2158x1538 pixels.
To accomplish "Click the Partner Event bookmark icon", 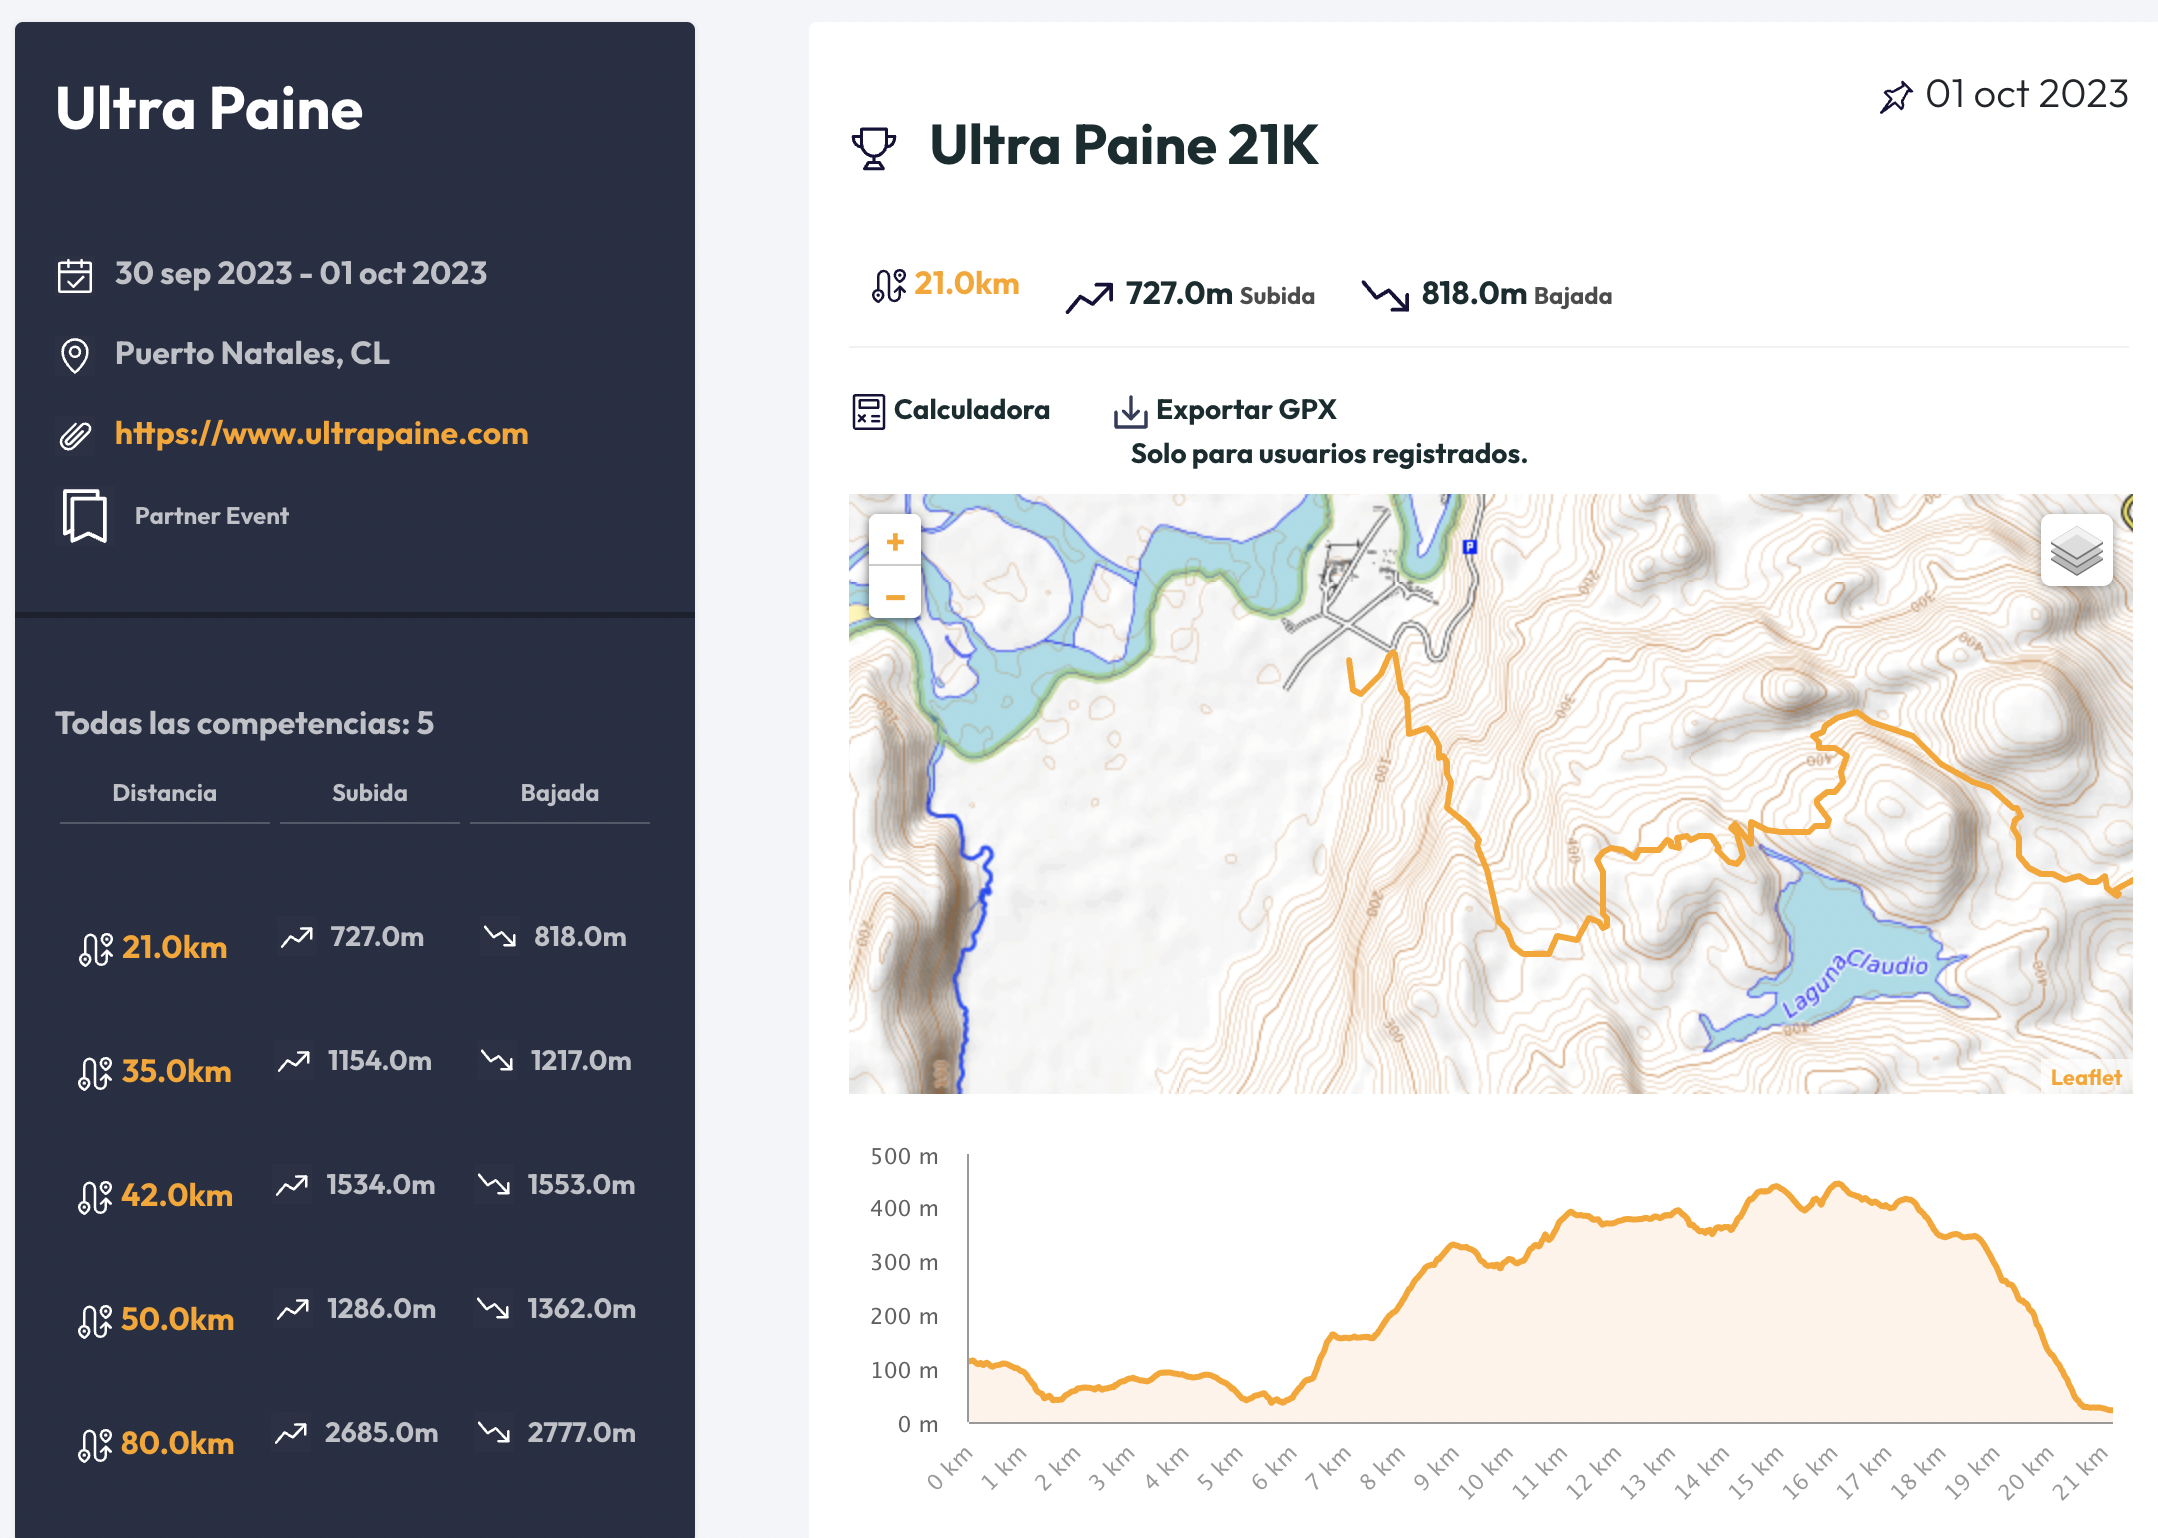I will [x=85, y=515].
